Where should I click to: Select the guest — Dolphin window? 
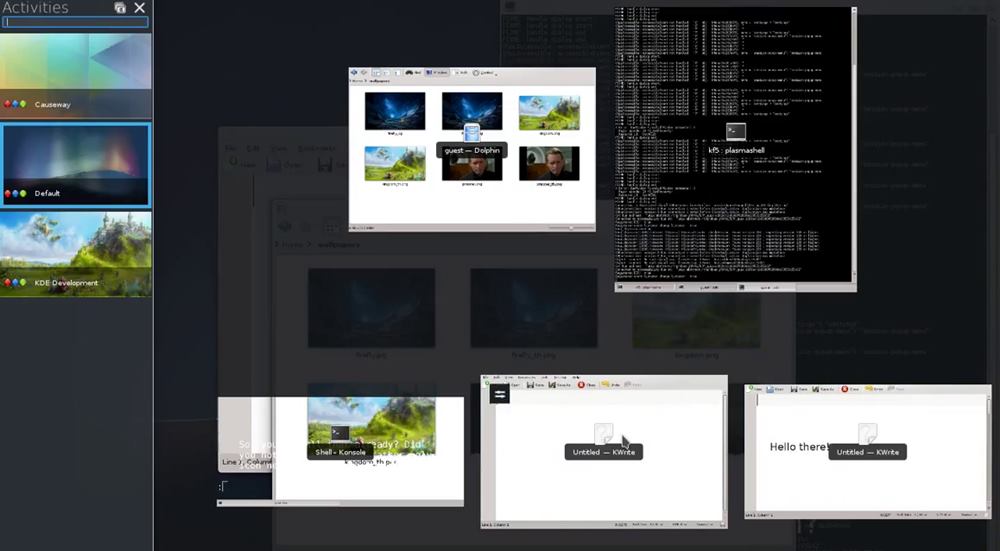point(472,149)
